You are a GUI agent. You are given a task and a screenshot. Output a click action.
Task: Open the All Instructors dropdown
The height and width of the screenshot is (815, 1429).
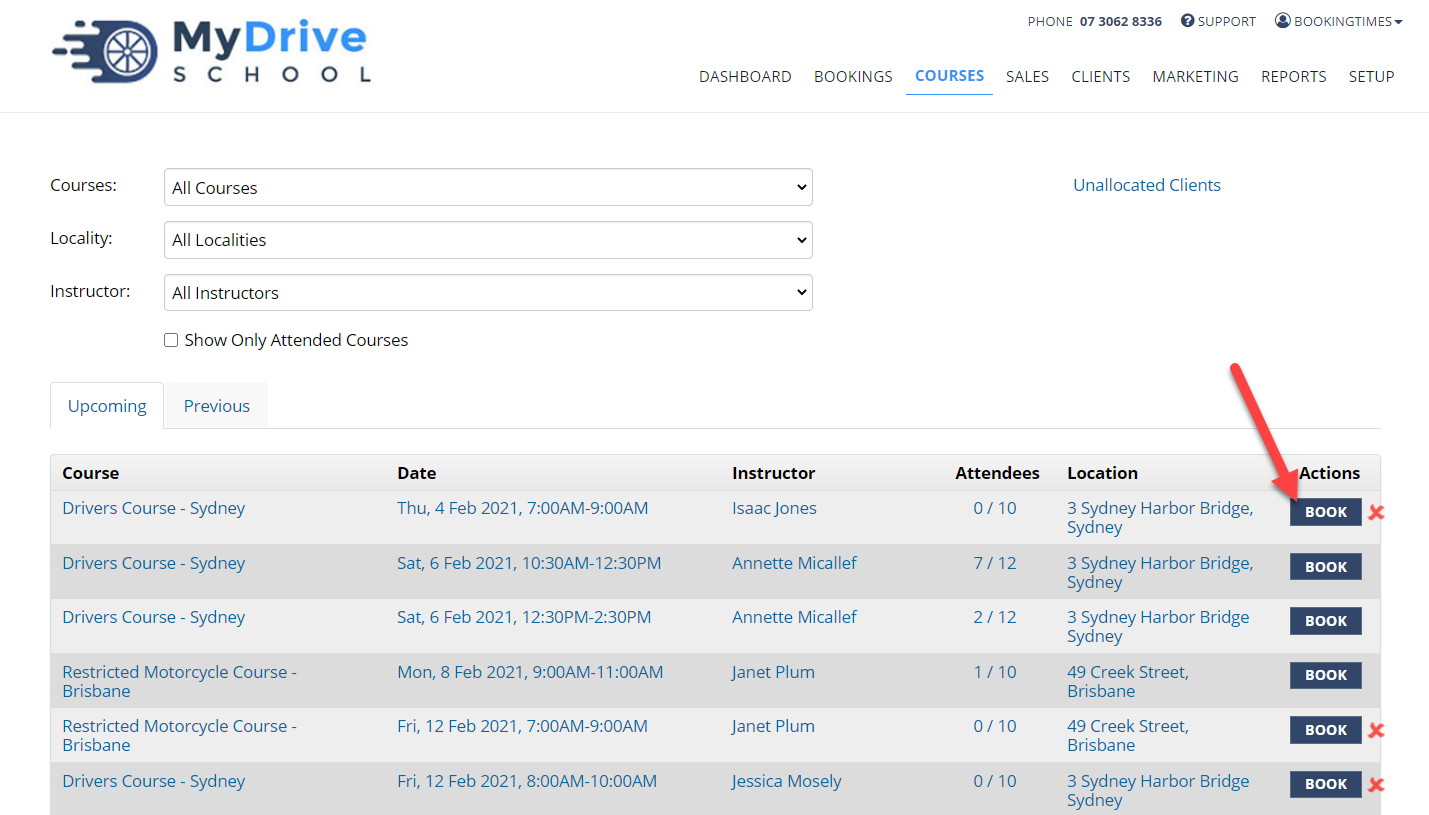pos(488,293)
